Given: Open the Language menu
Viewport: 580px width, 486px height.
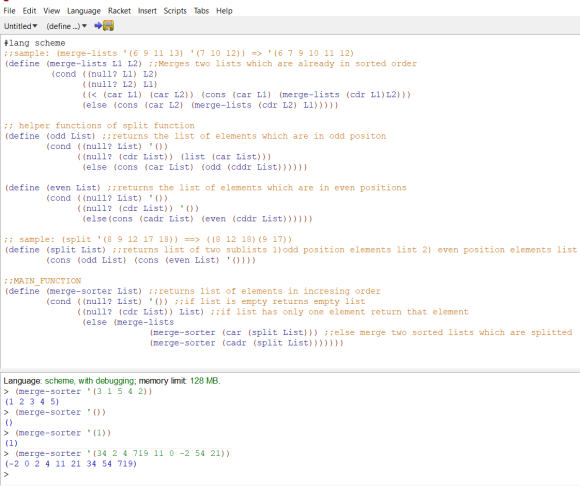Looking at the screenshot, I should pos(84,11).
